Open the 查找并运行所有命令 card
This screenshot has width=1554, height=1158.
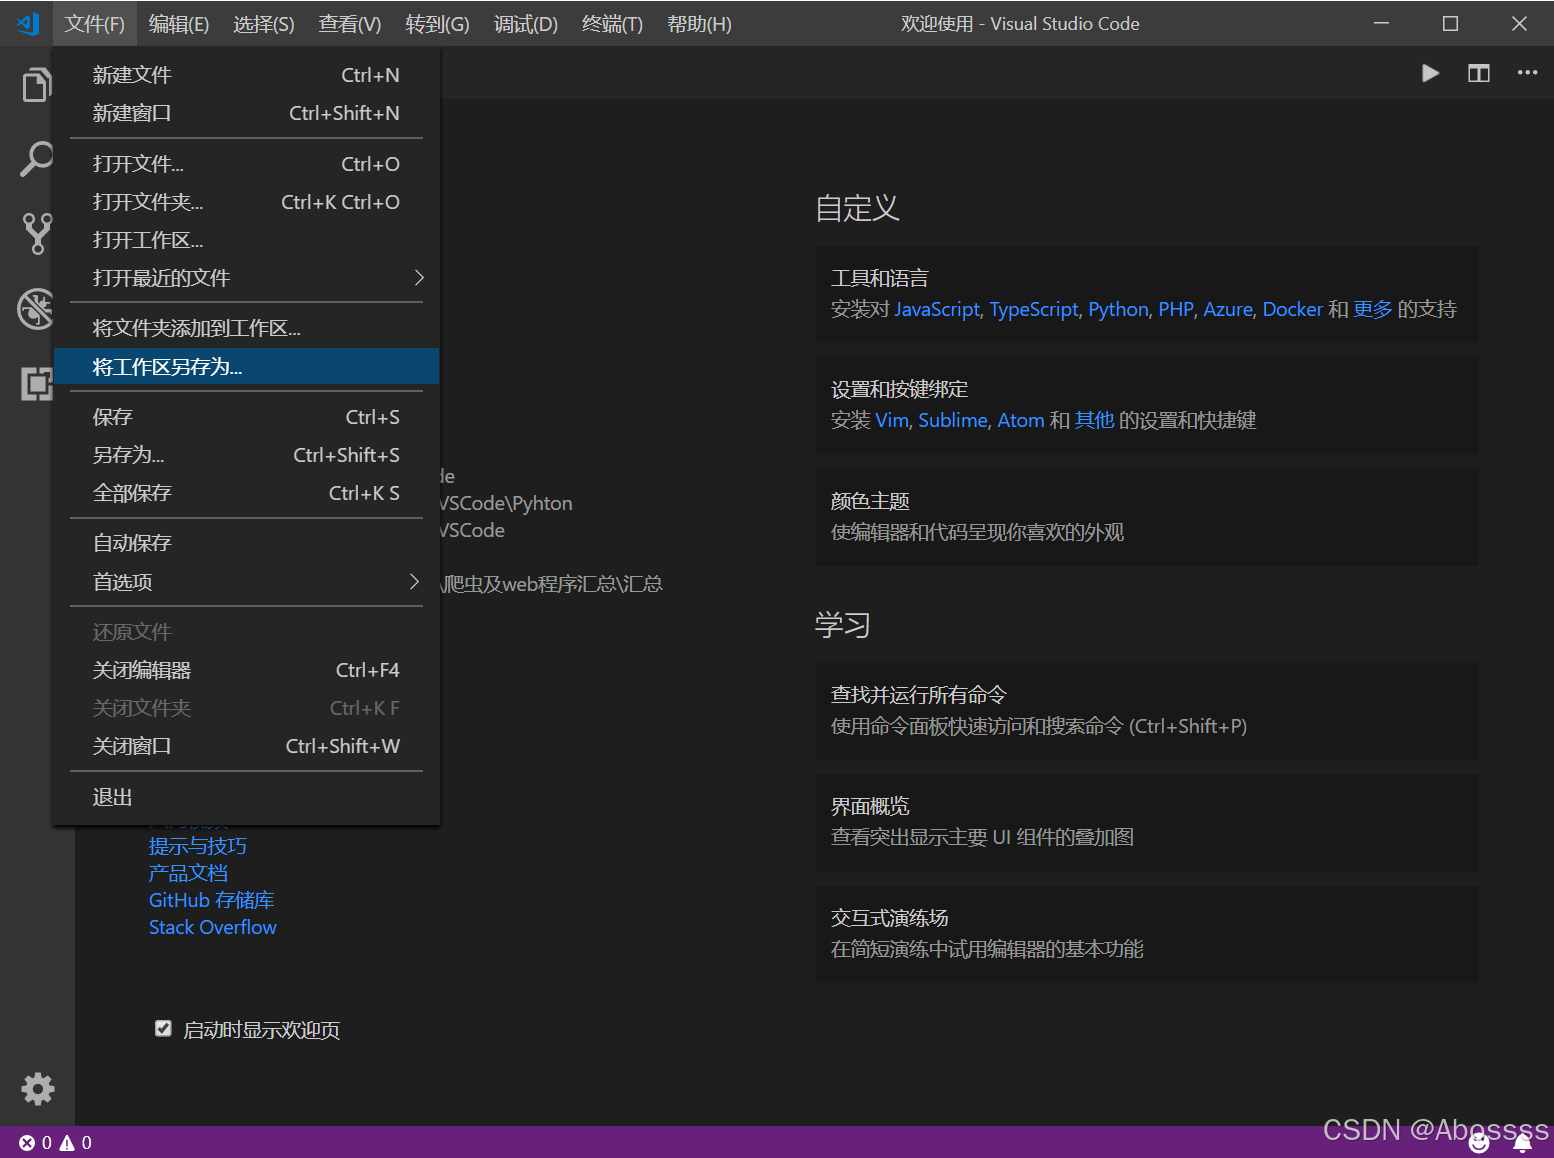1147,711
